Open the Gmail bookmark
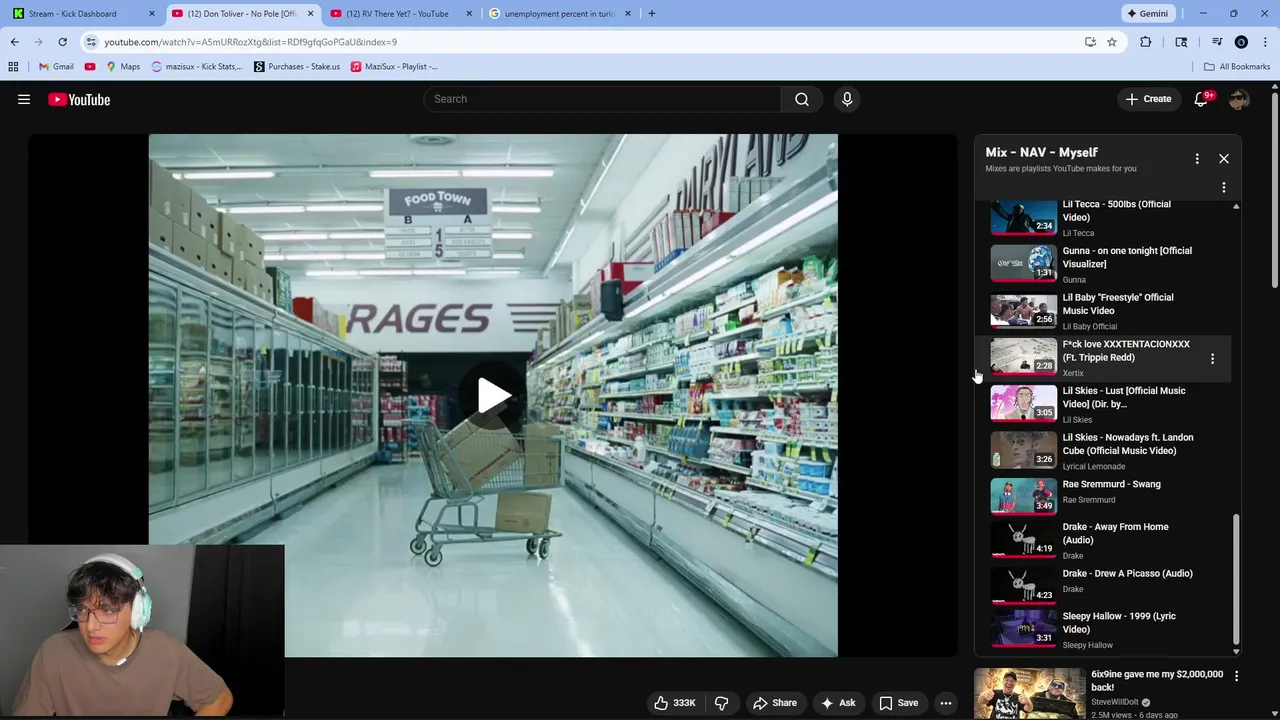Screen dimensions: 1280x720 56,66
